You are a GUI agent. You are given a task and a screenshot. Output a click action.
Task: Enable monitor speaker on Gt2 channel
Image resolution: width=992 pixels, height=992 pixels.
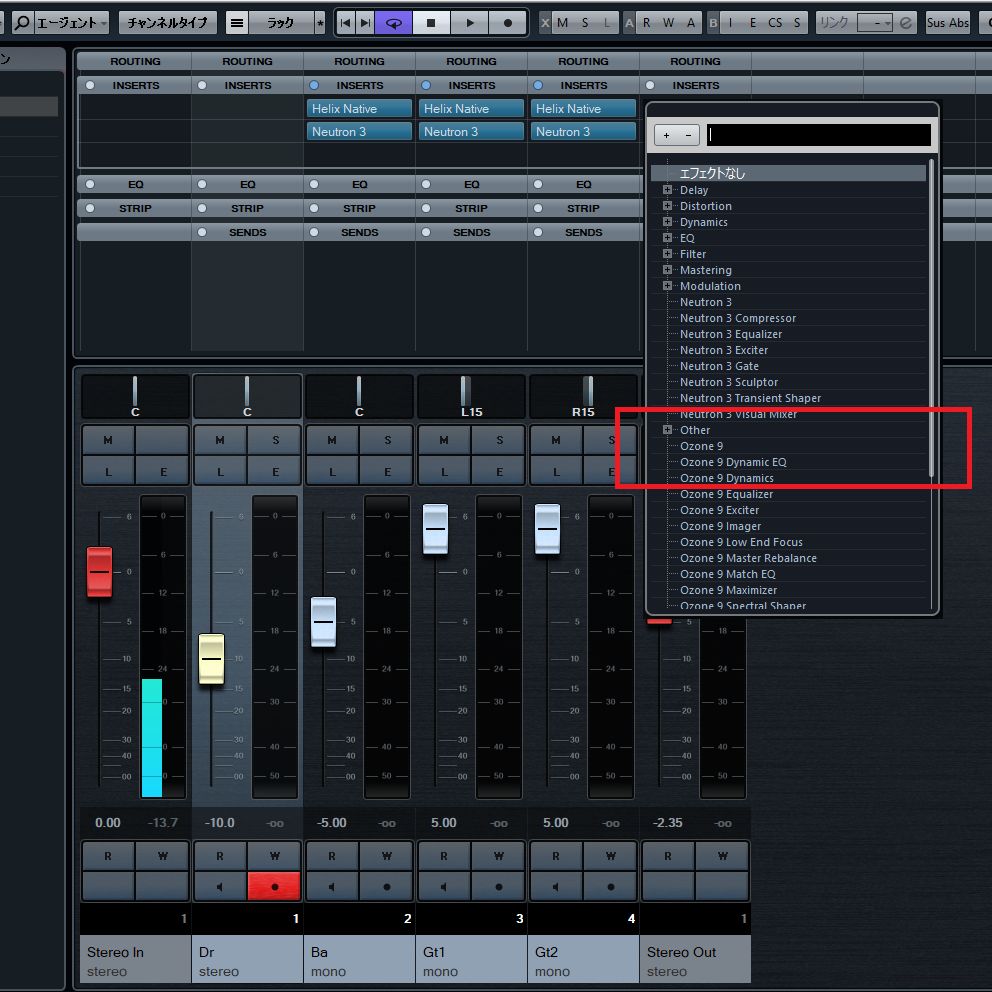point(555,886)
